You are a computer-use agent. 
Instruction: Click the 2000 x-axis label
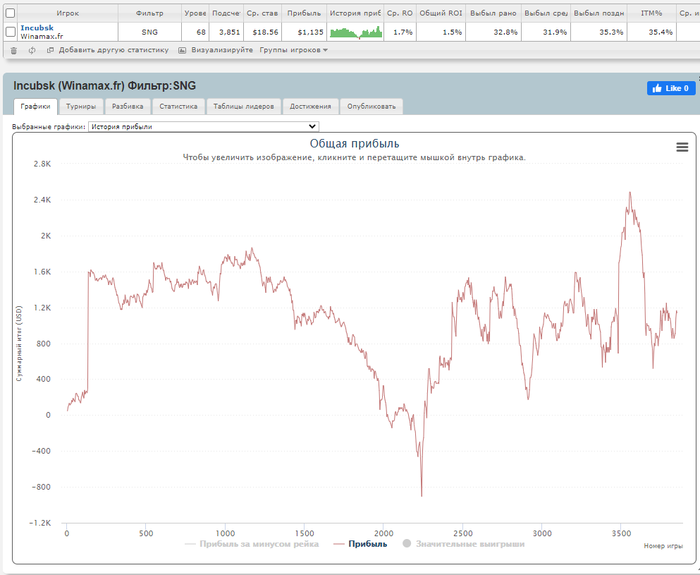(x=383, y=533)
